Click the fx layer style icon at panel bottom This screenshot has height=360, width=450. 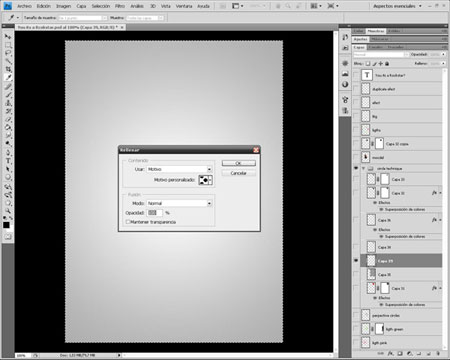click(x=390, y=354)
